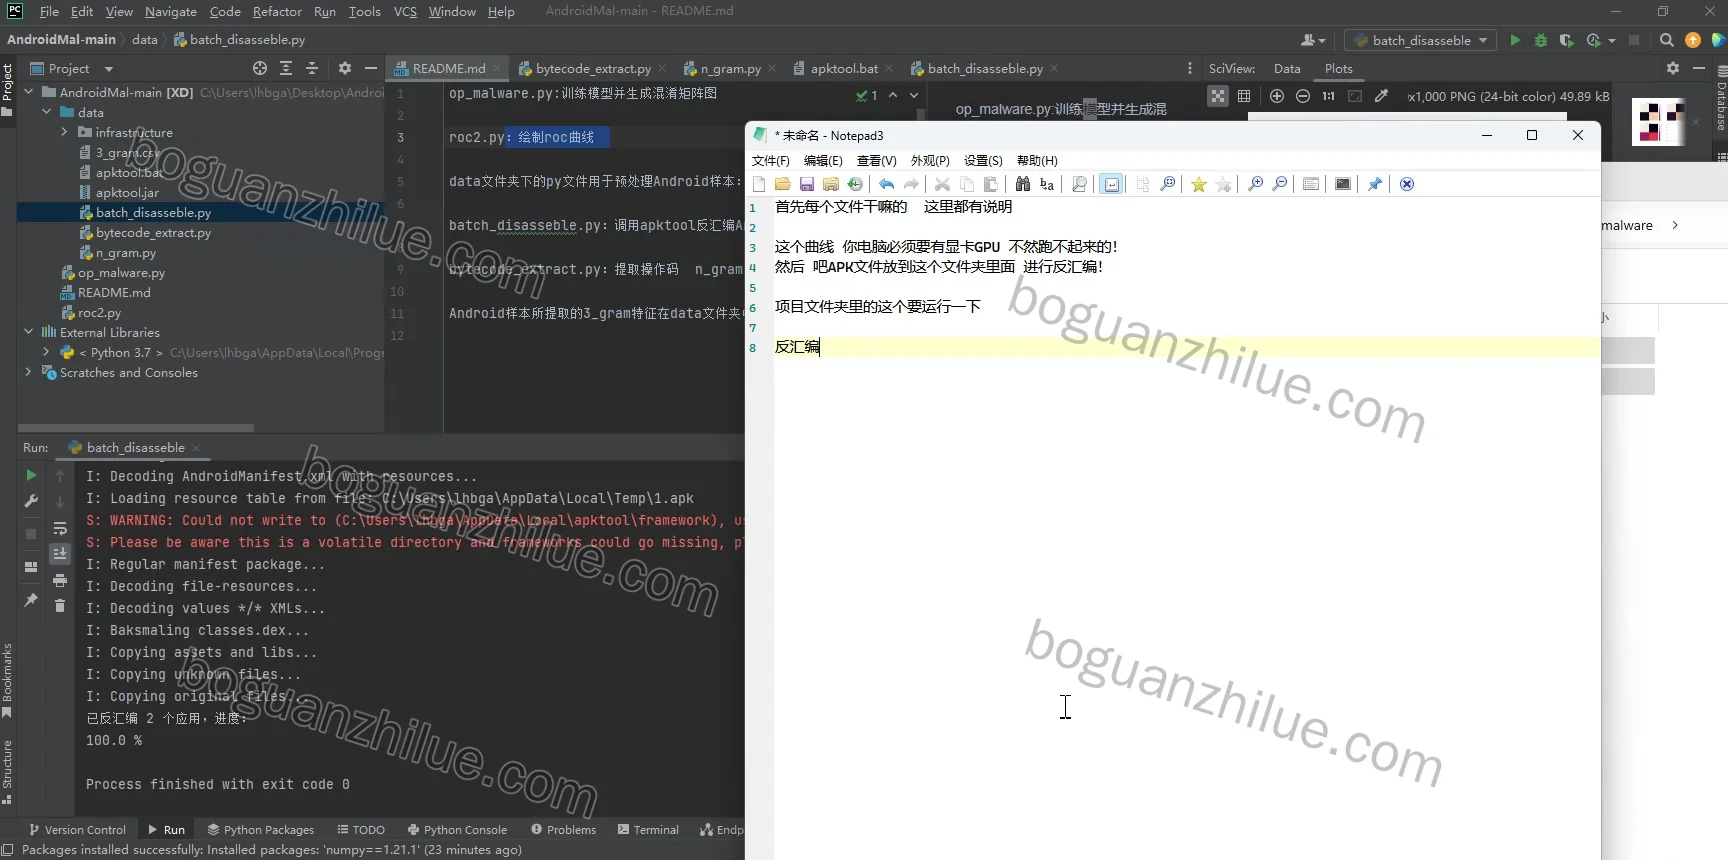Expand Scratches and Consoles node
Image resolution: width=1728 pixels, height=860 pixels.
coord(28,372)
